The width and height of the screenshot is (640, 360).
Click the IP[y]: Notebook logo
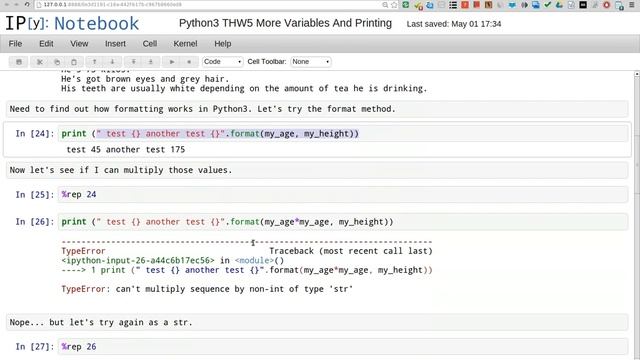click(72, 23)
